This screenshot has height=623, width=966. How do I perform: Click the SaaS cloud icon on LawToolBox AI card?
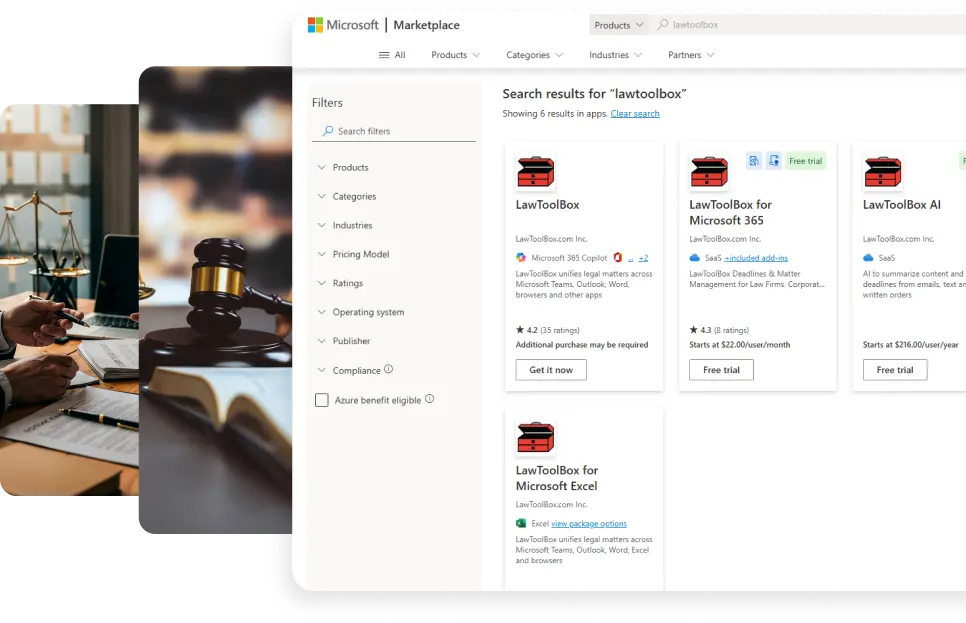869,258
